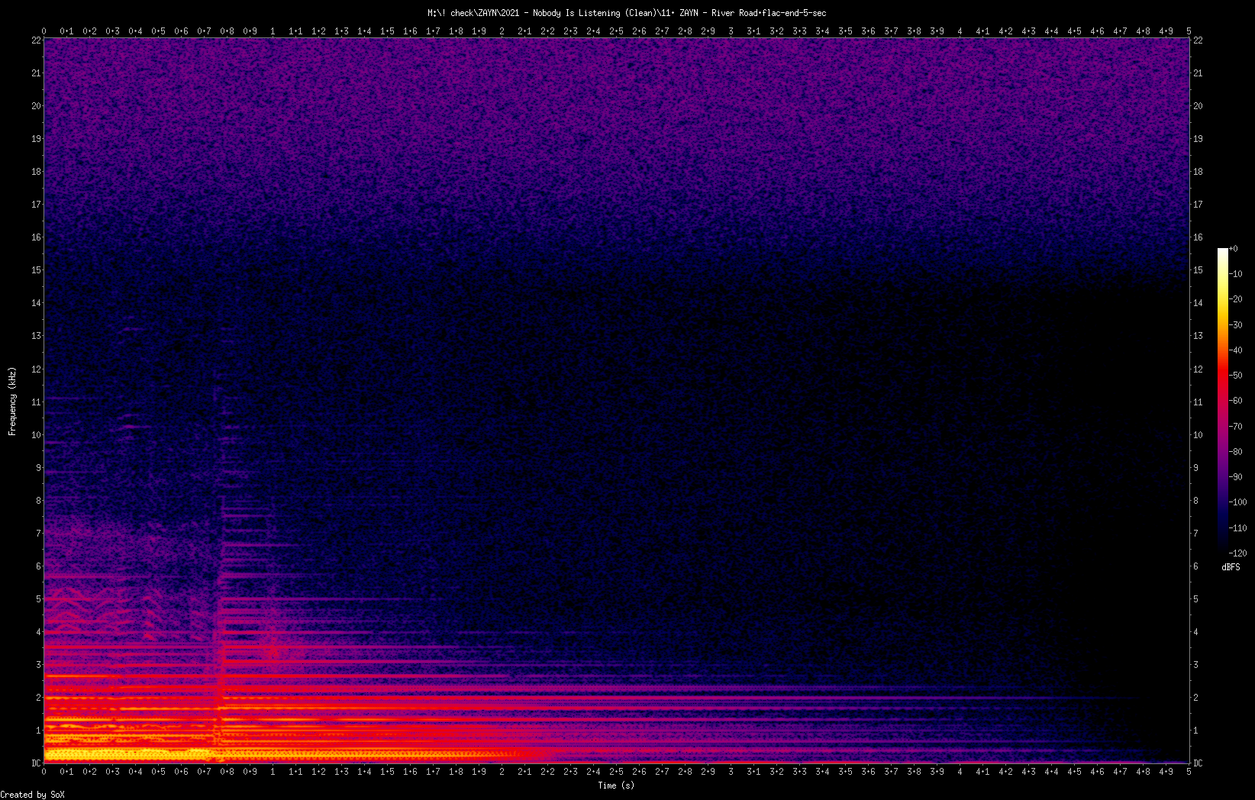Click the -10 value on the dBFS scale
The image size is (1255, 800).
click(1237, 274)
